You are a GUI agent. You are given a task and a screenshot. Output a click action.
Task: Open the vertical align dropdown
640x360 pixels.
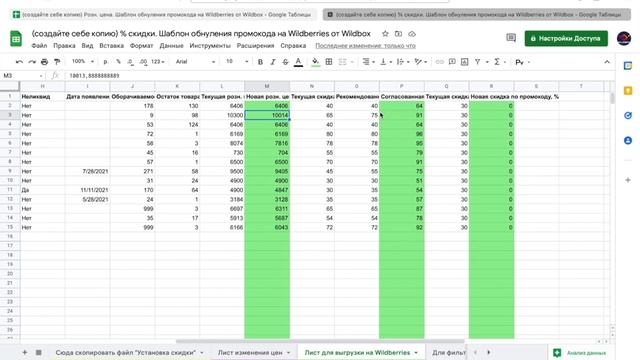pyautogui.click(x=385, y=62)
